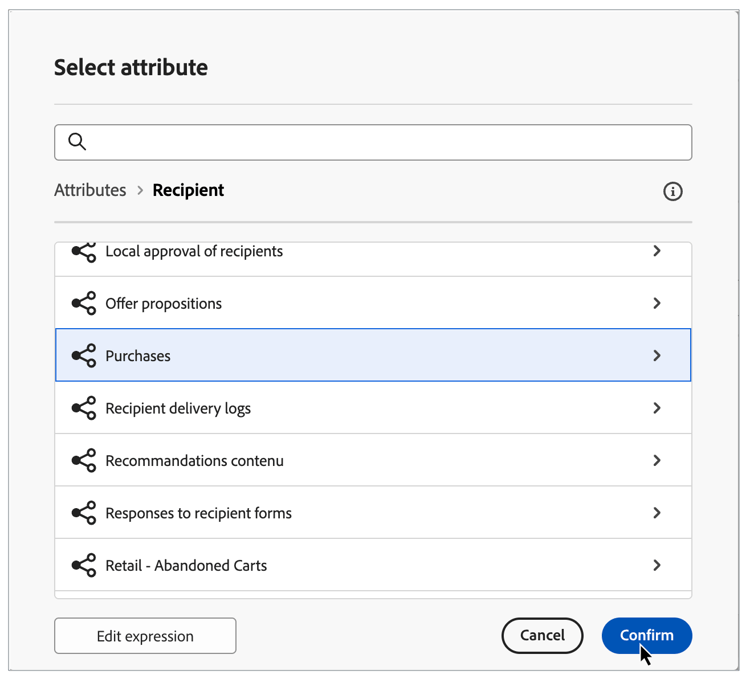750x687 pixels.
Task: Go back to Attributes breadcrumb
Action: 90,190
